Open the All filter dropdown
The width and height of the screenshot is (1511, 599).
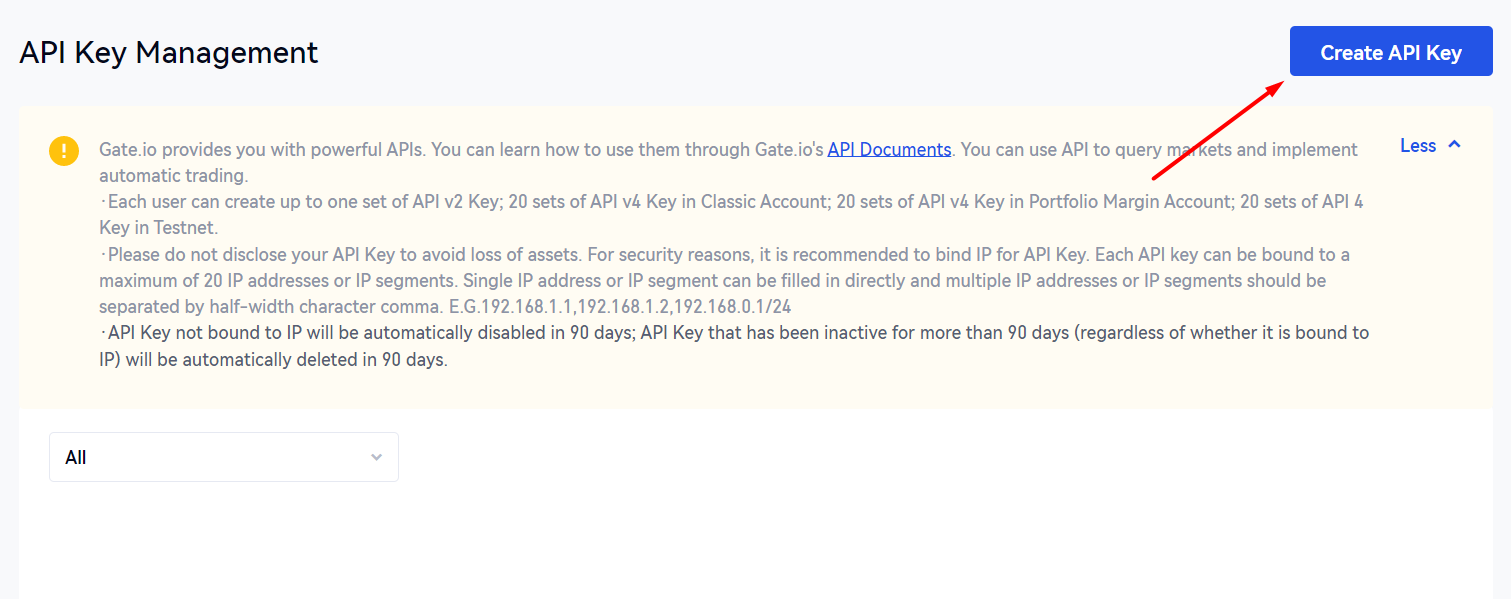pyautogui.click(x=223, y=457)
